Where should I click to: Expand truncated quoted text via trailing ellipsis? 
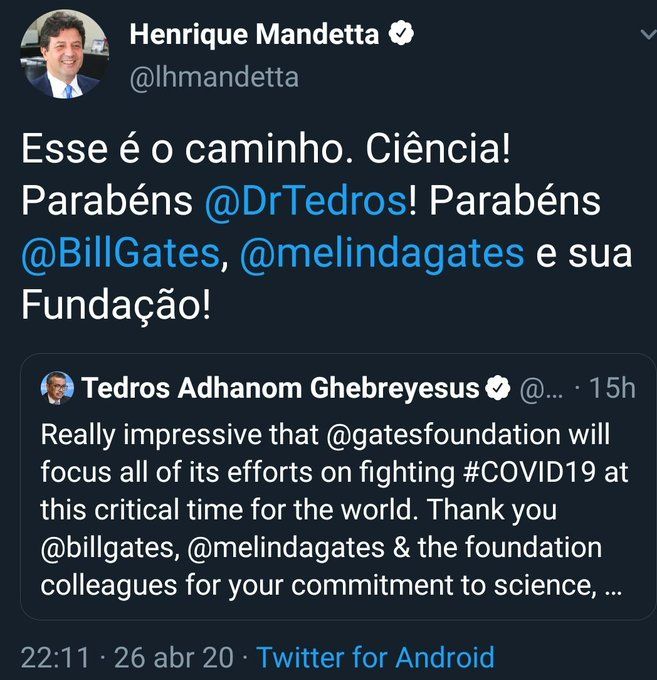(x=612, y=583)
